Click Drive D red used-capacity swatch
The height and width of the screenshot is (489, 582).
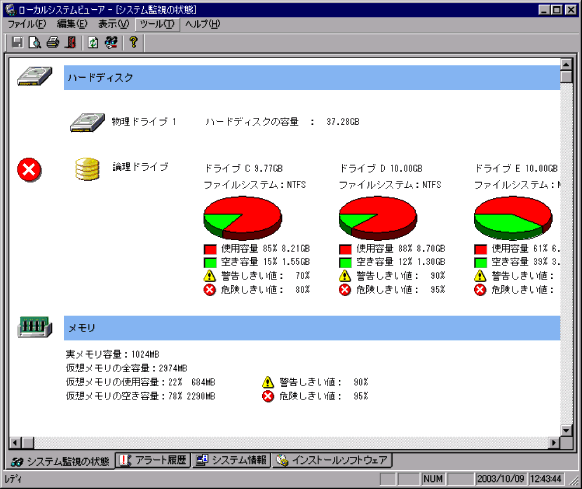click(x=345, y=249)
